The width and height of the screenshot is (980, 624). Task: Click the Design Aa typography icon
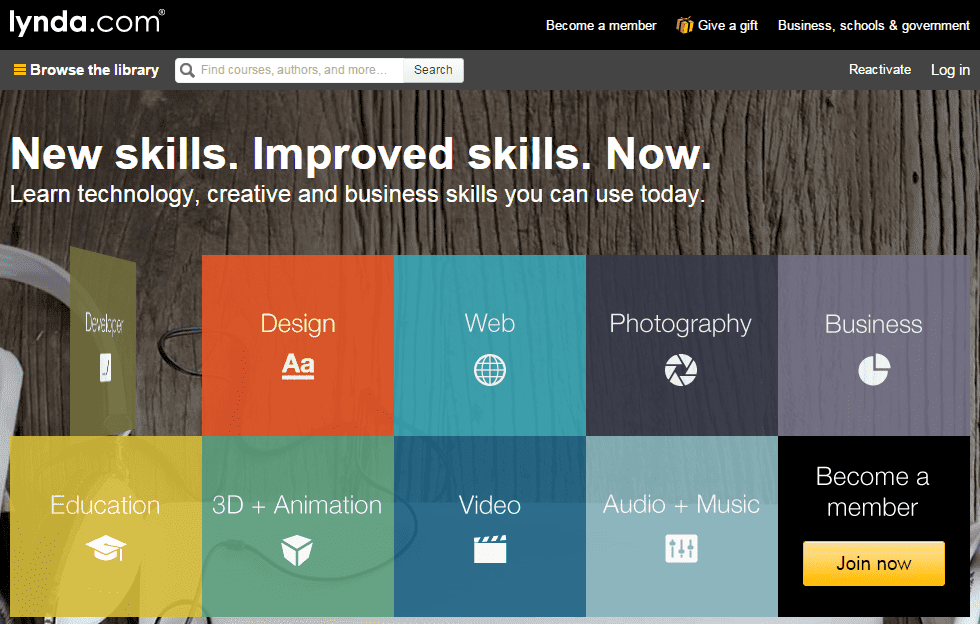[298, 366]
